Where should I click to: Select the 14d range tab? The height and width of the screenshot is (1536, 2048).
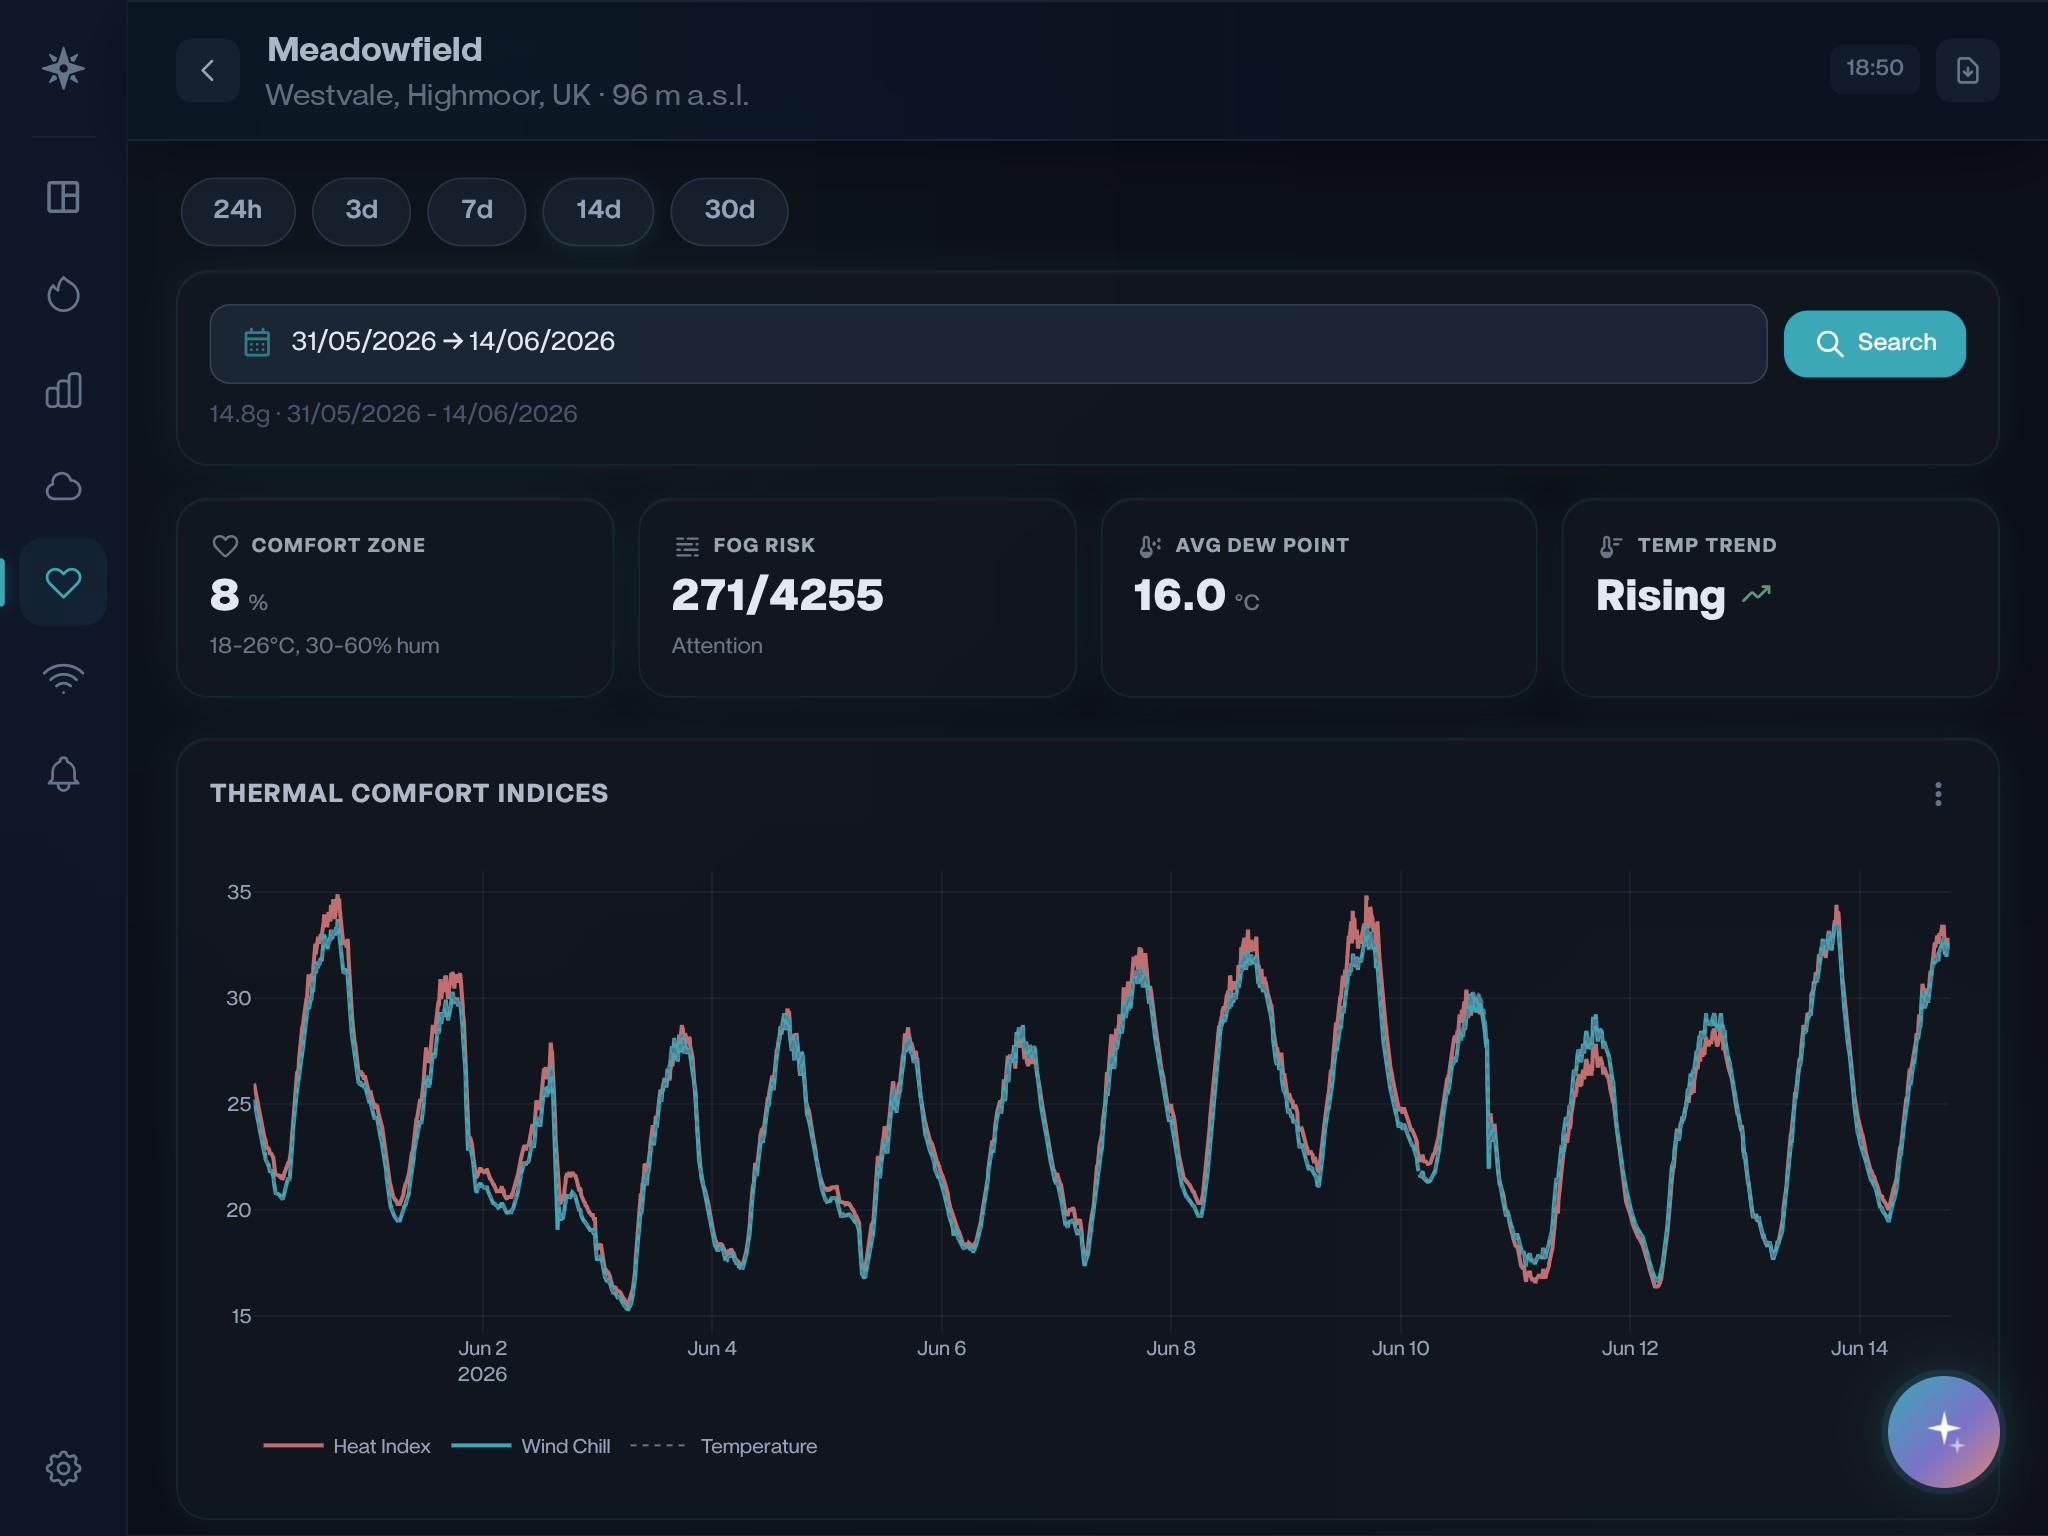pos(598,211)
